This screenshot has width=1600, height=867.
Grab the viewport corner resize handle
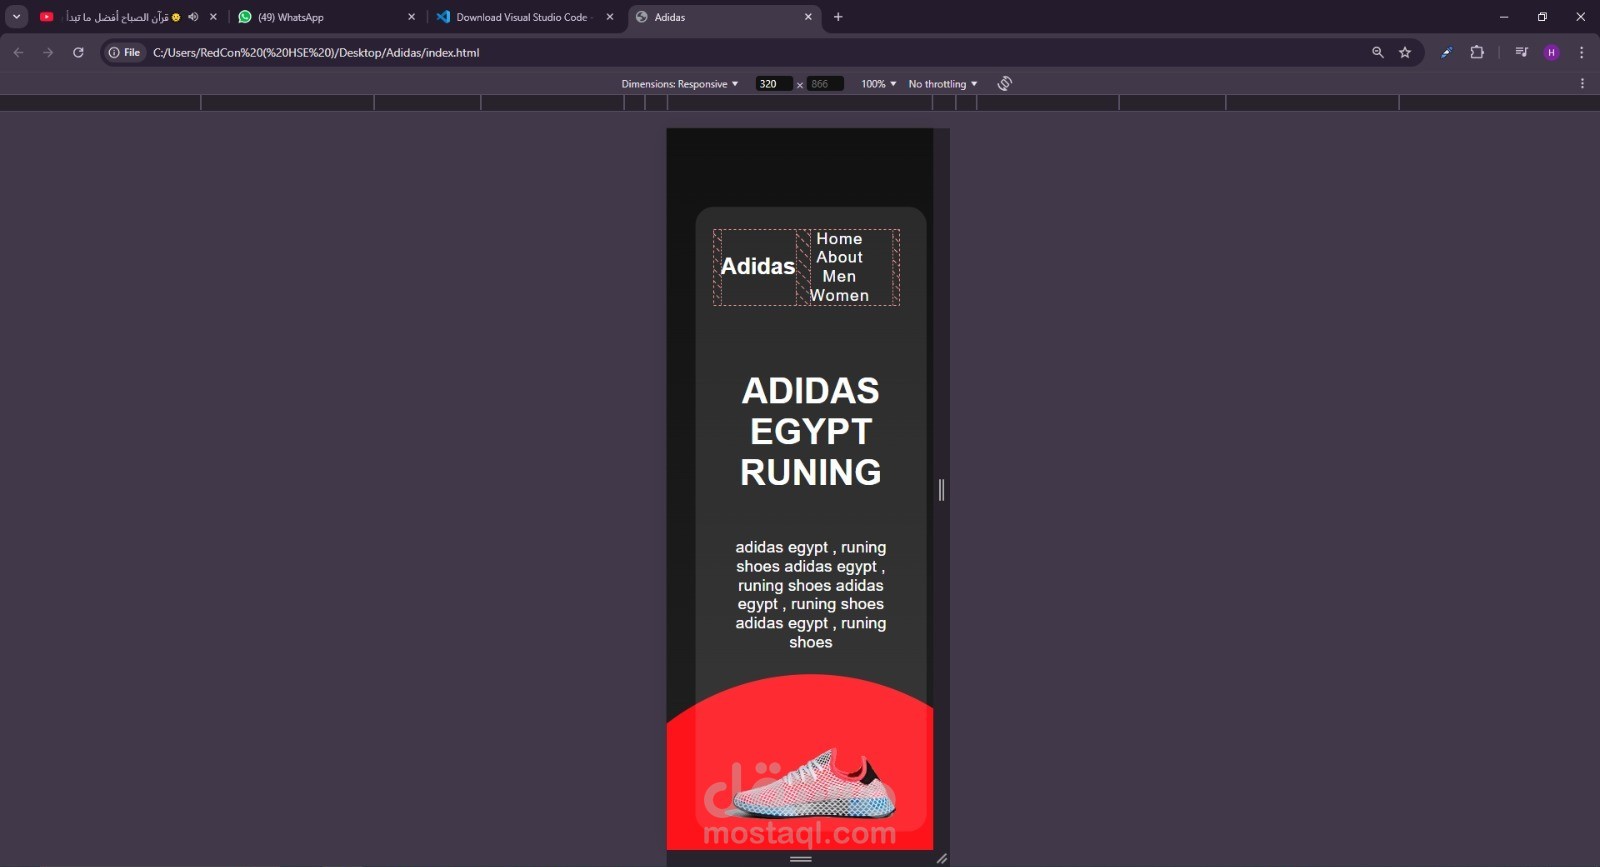click(941, 858)
